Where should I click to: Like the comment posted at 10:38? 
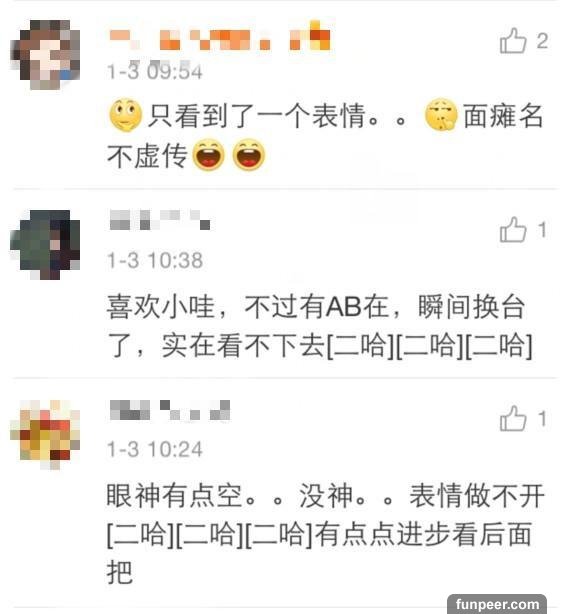513,229
